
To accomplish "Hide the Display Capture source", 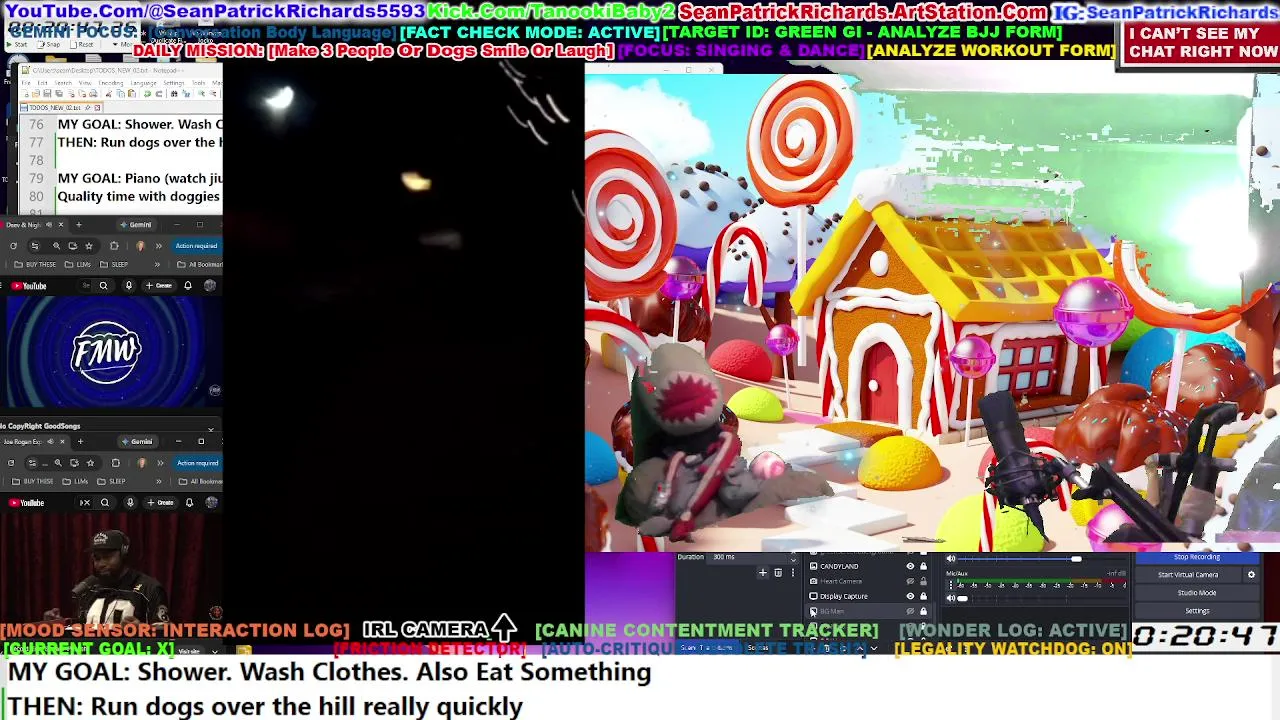I will point(910,596).
